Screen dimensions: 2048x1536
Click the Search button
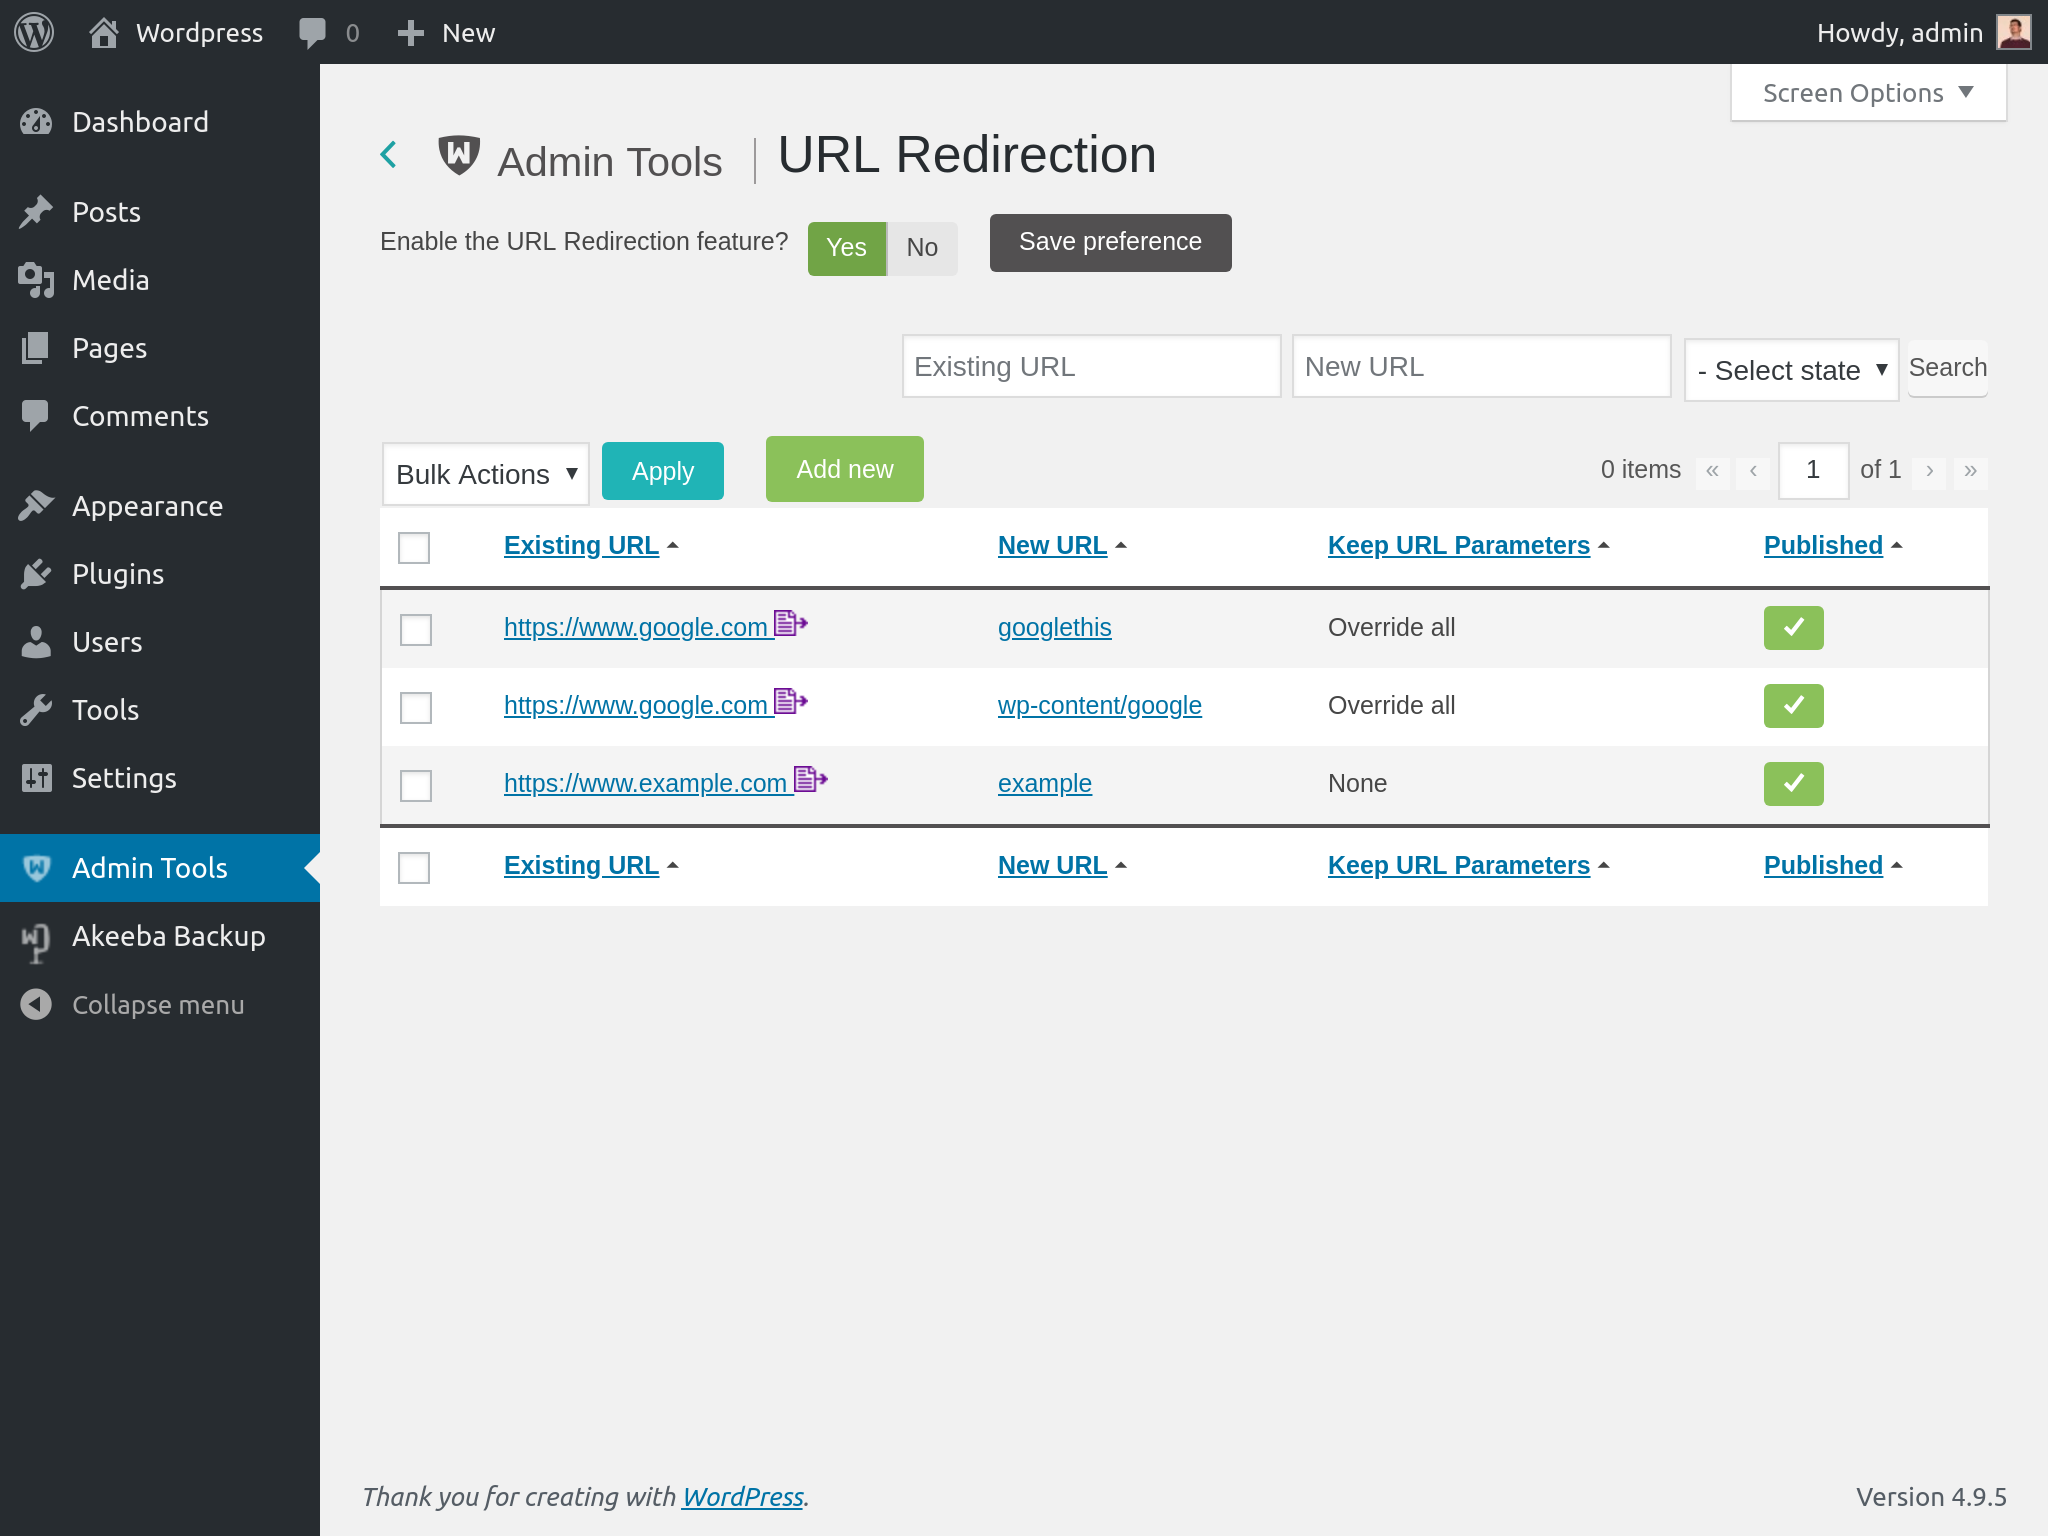1947,368
